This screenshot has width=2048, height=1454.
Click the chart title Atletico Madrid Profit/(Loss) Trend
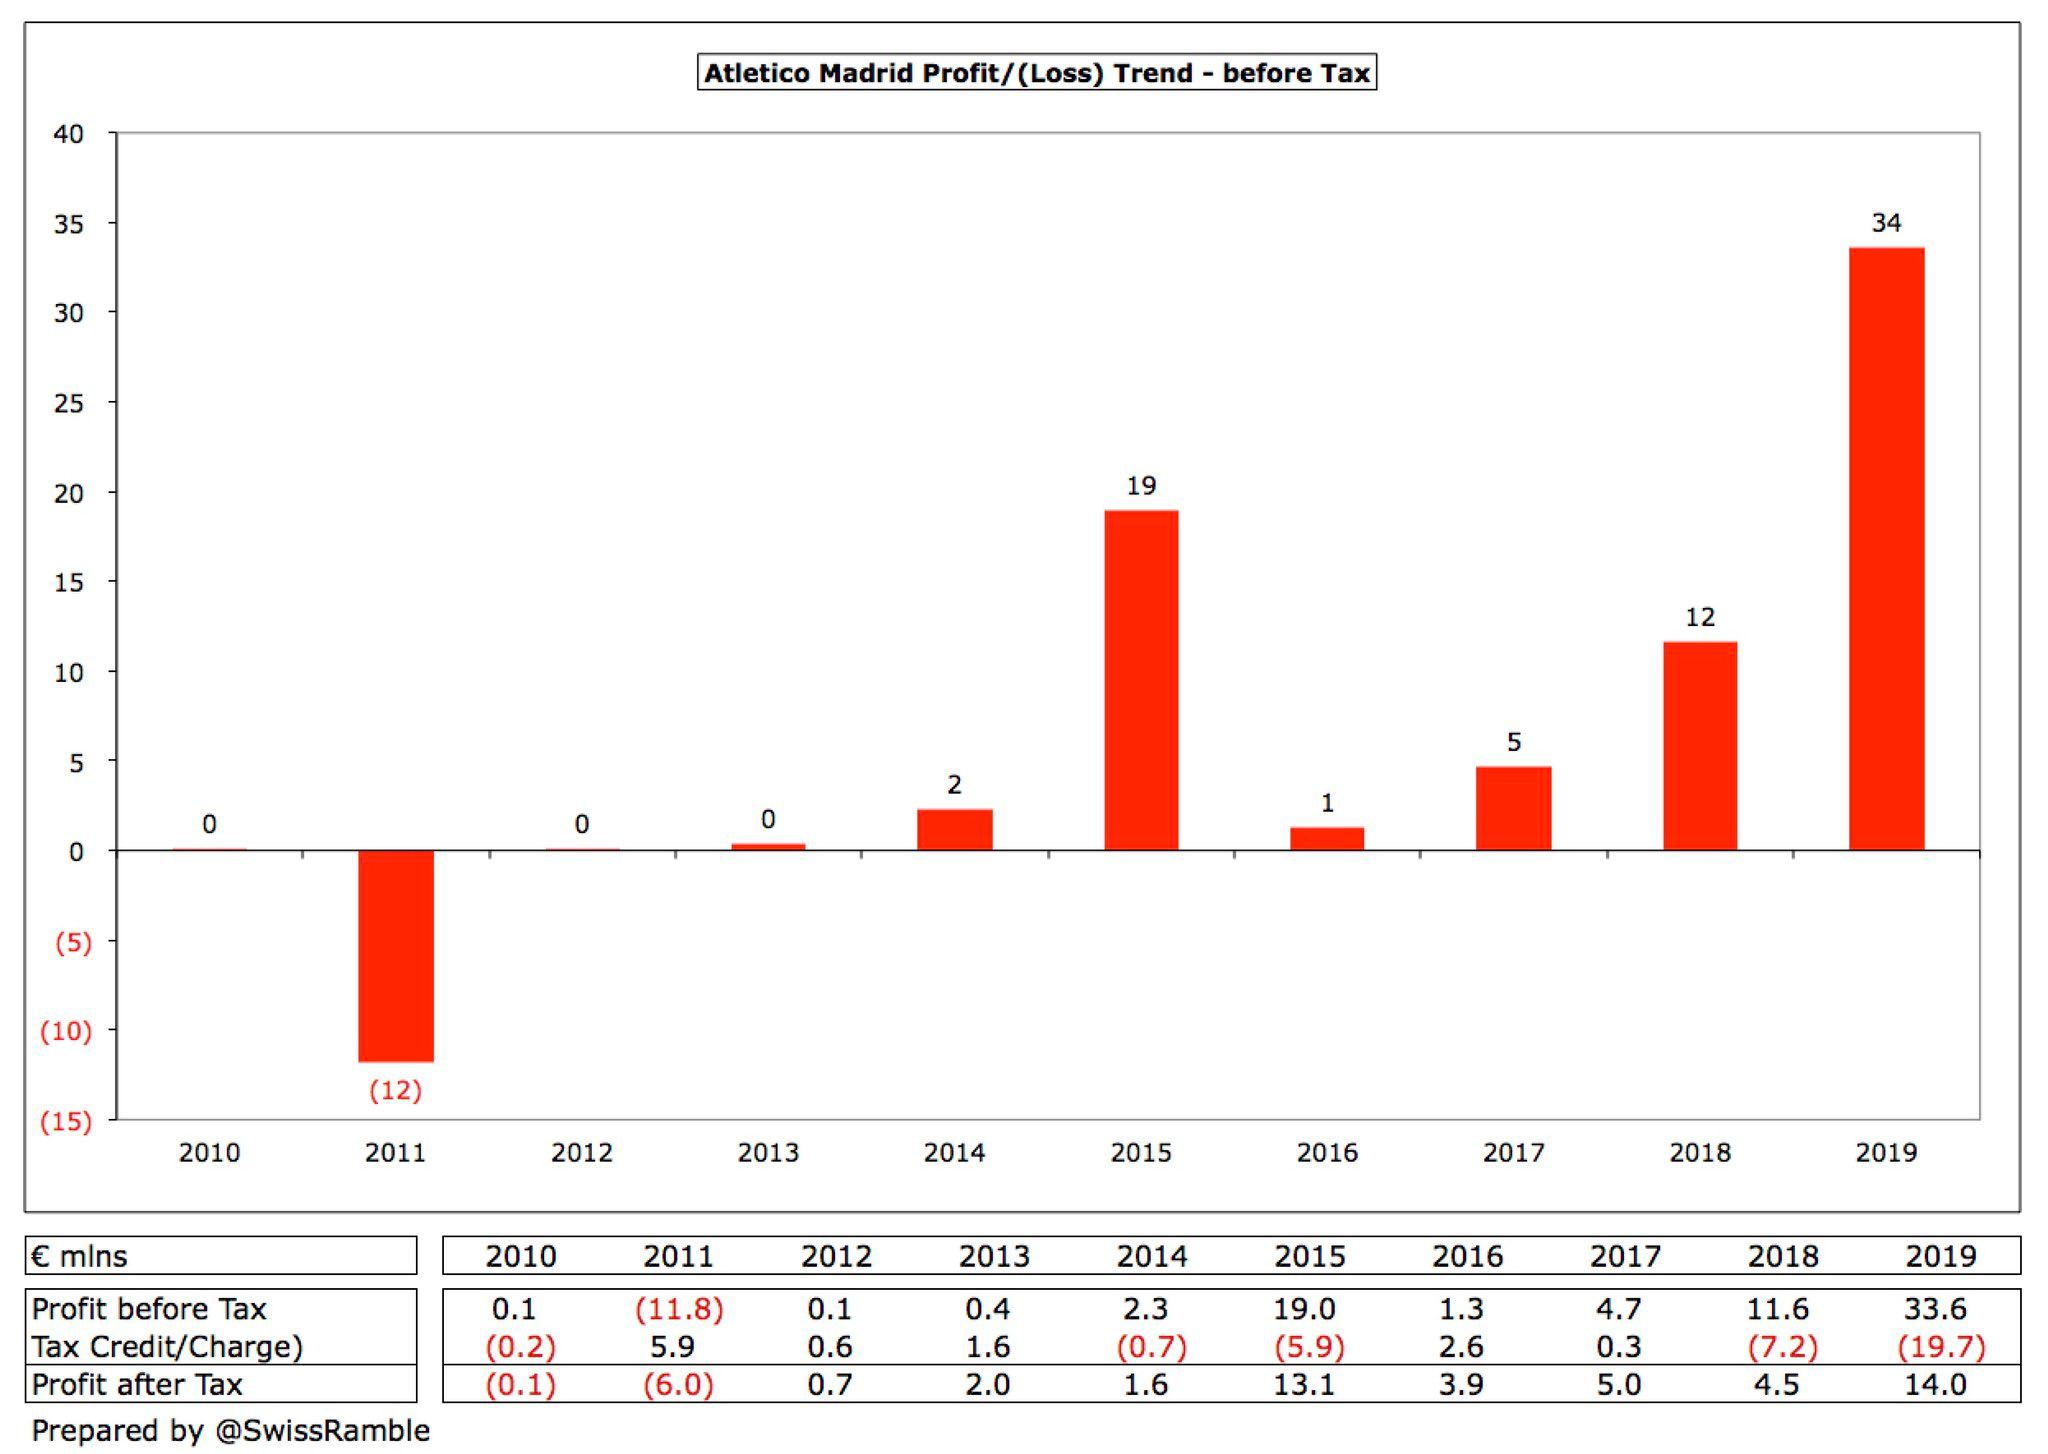[1037, 73]
